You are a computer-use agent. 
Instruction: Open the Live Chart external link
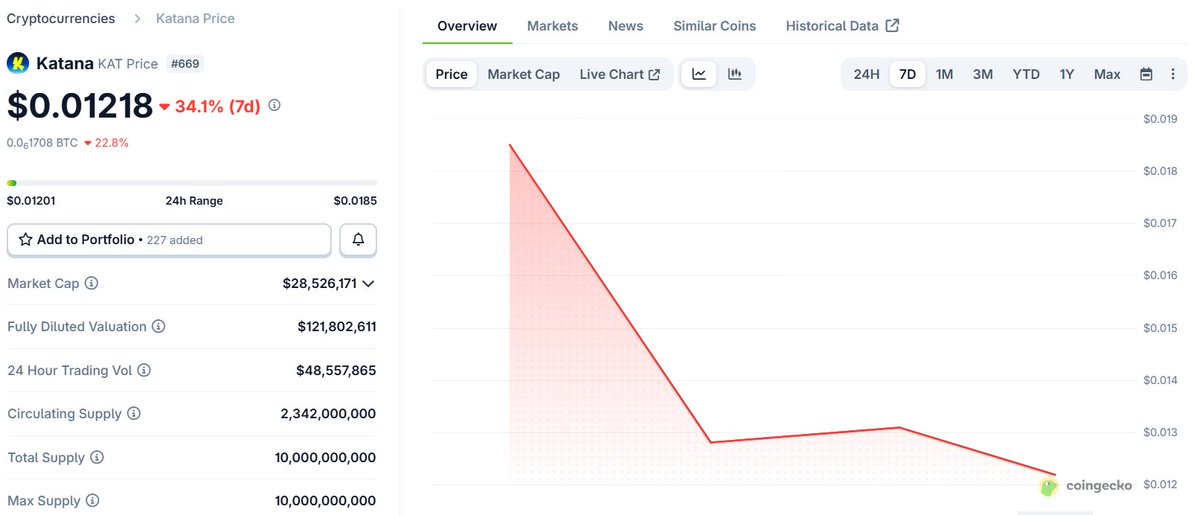coord(620,74)
